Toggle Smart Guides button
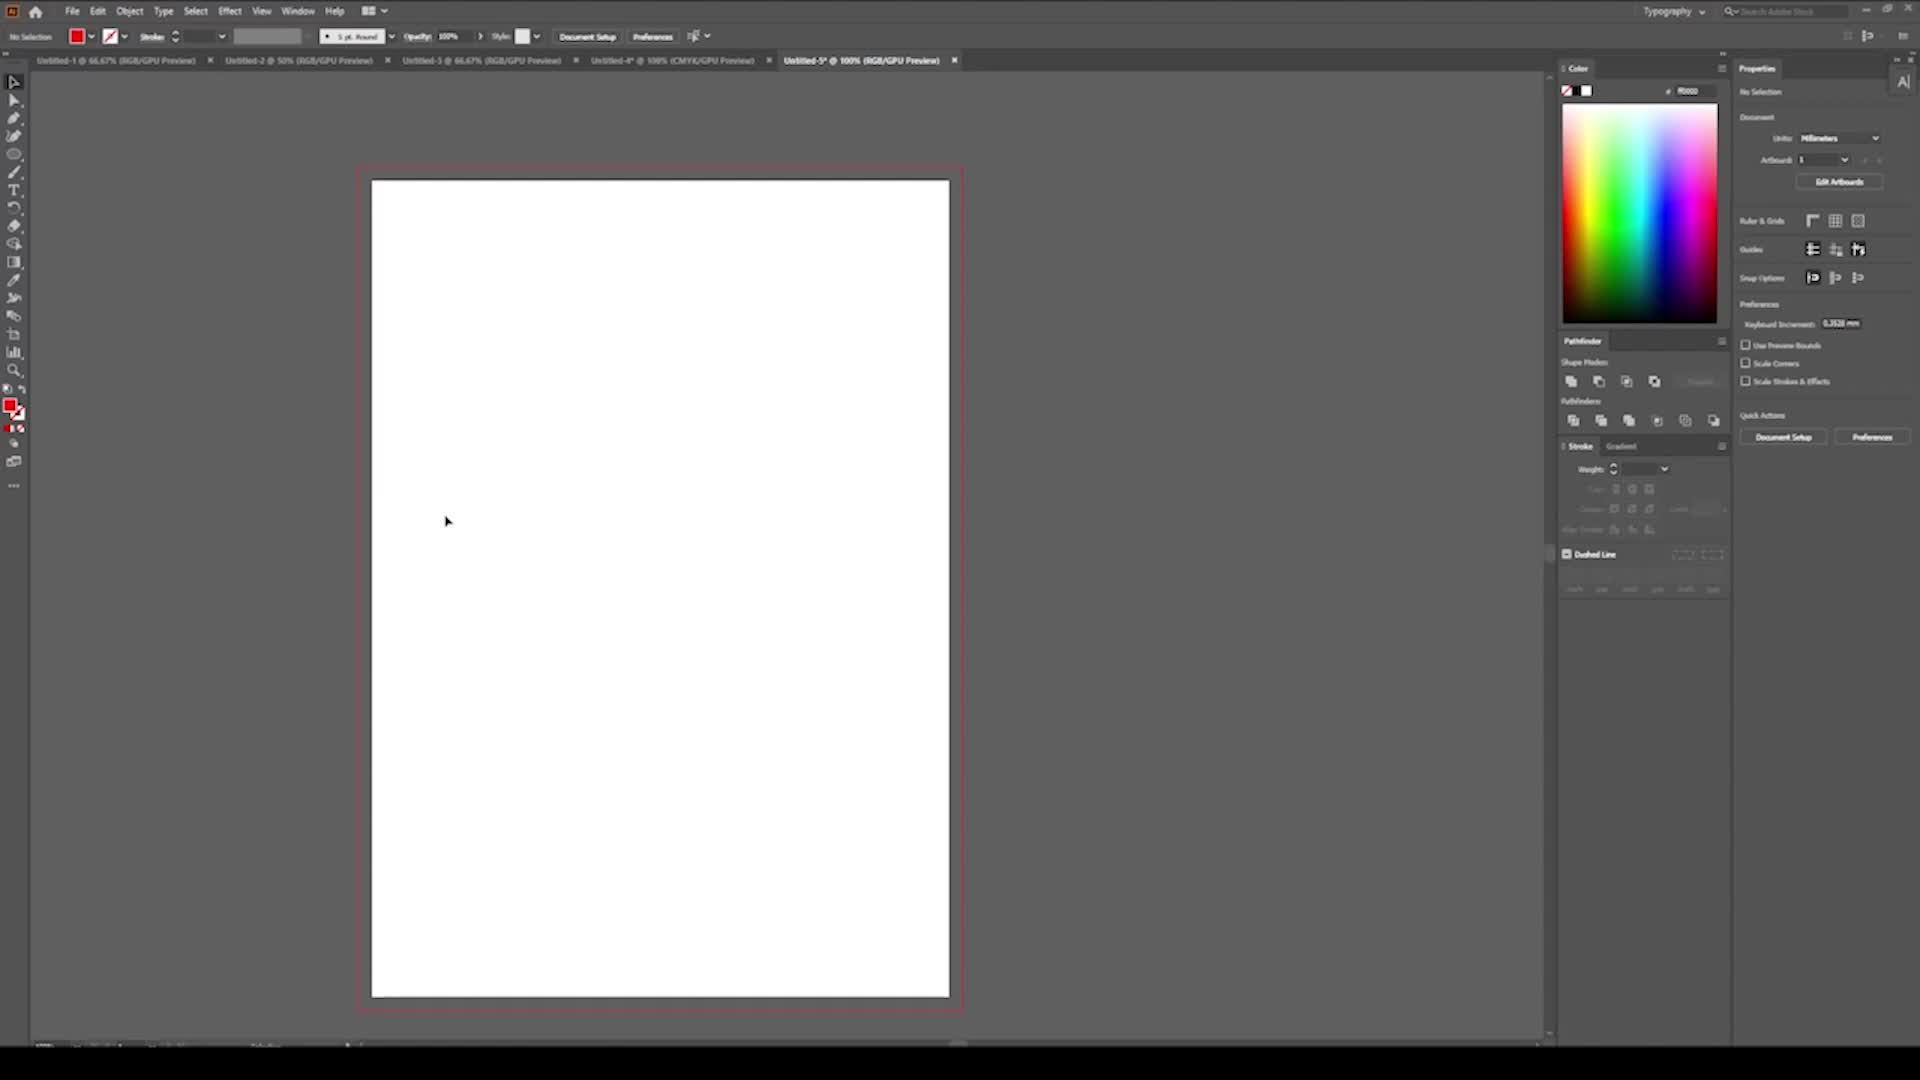Viewport: 1920px width, 1080px height. click(x=1859, y=250)
